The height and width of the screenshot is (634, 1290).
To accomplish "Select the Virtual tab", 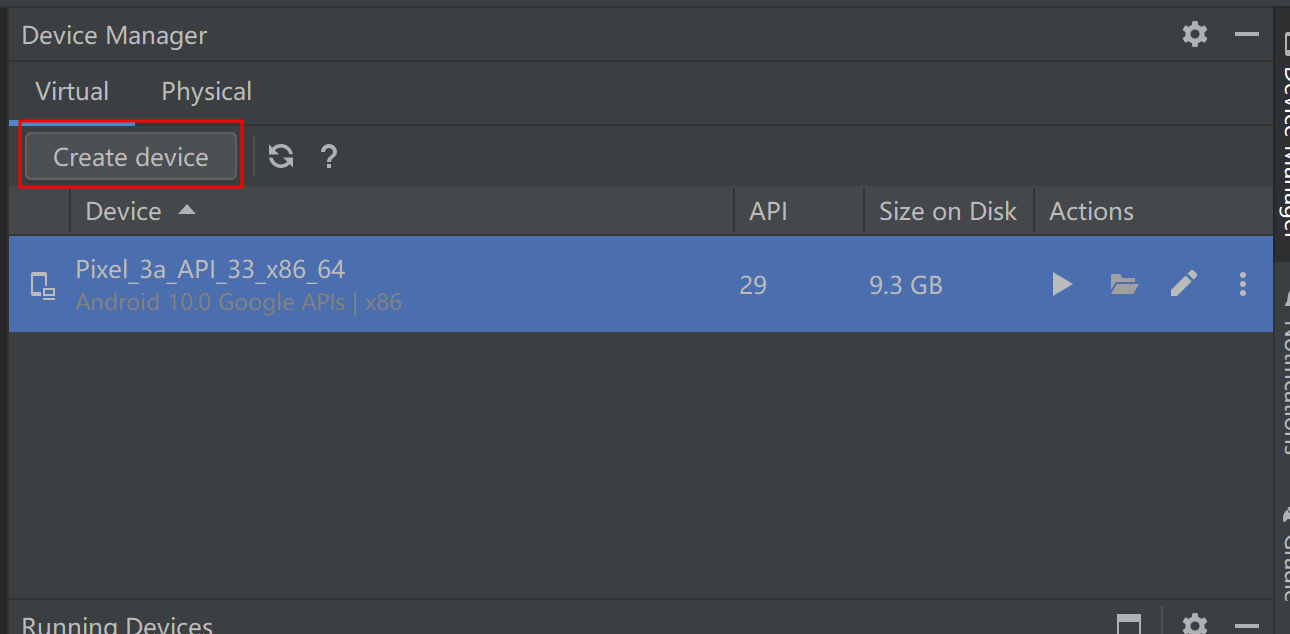I will pyautogui.click(x=72, y=91).
